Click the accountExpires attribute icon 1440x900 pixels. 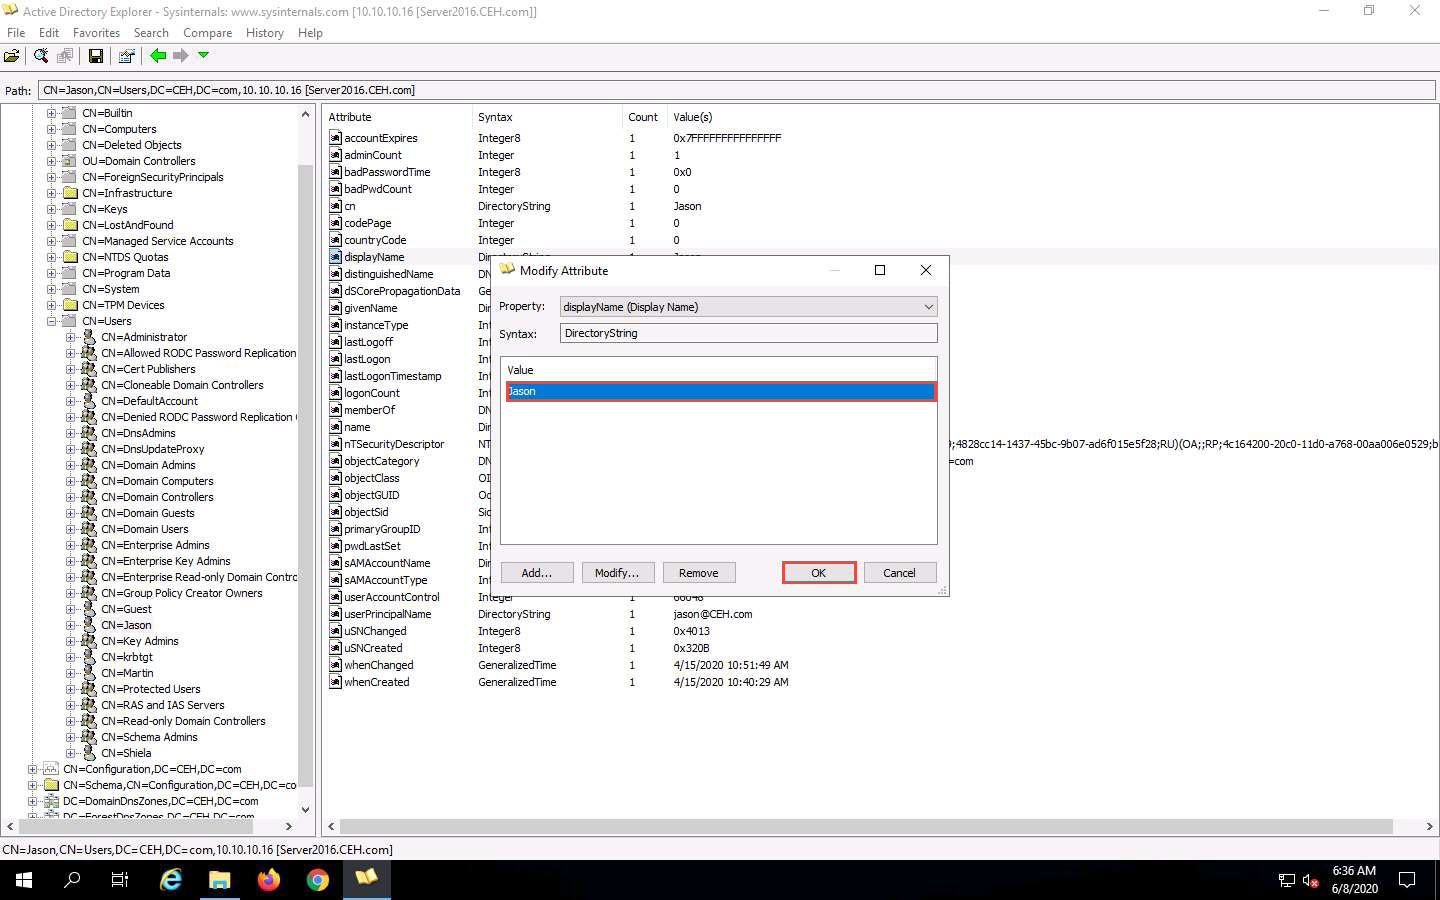[336, 138]
